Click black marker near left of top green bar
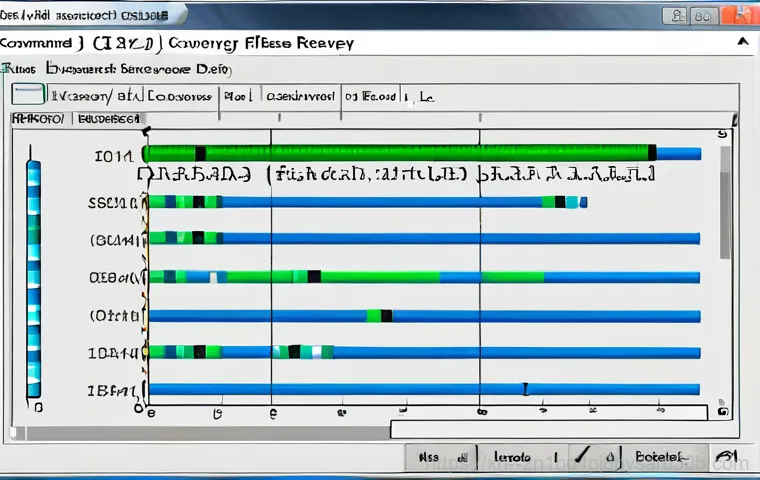This screenshot has width=760, height=480. pos(200,153)
